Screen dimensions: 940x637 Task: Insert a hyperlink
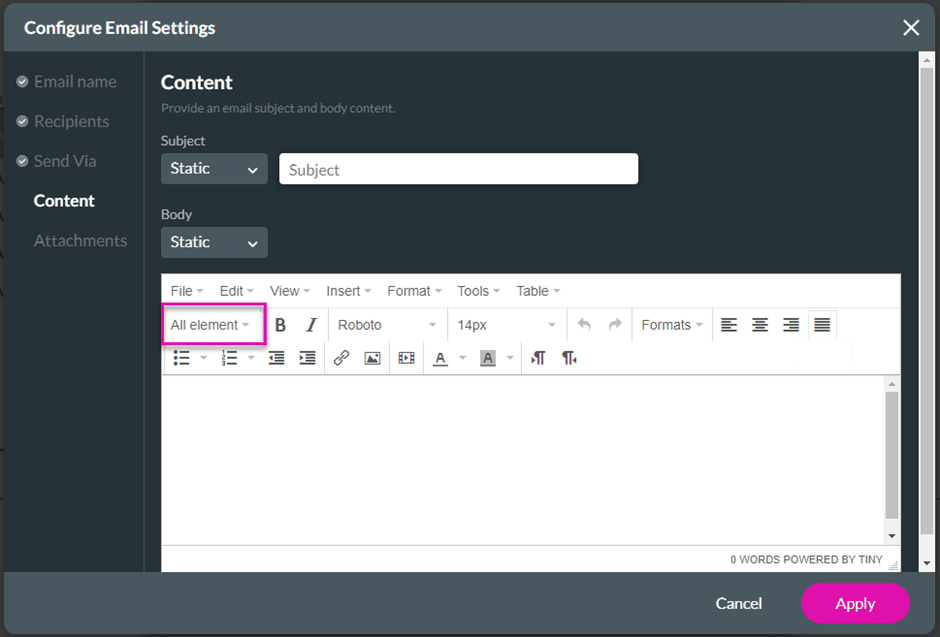tap(341, 357)
